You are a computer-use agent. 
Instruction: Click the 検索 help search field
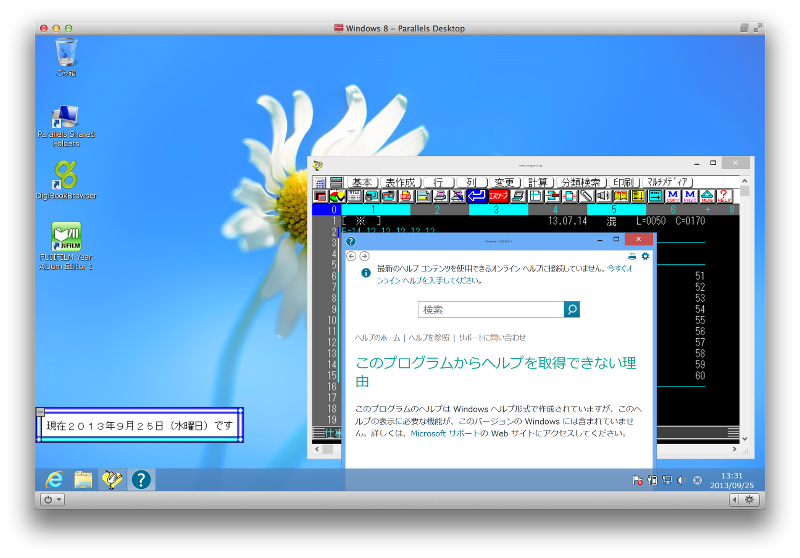[491, 309]
